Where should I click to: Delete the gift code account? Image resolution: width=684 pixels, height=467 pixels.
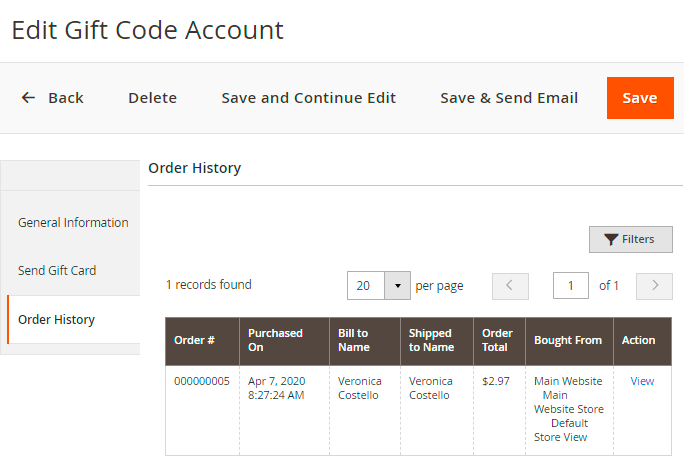click(152, 98)
